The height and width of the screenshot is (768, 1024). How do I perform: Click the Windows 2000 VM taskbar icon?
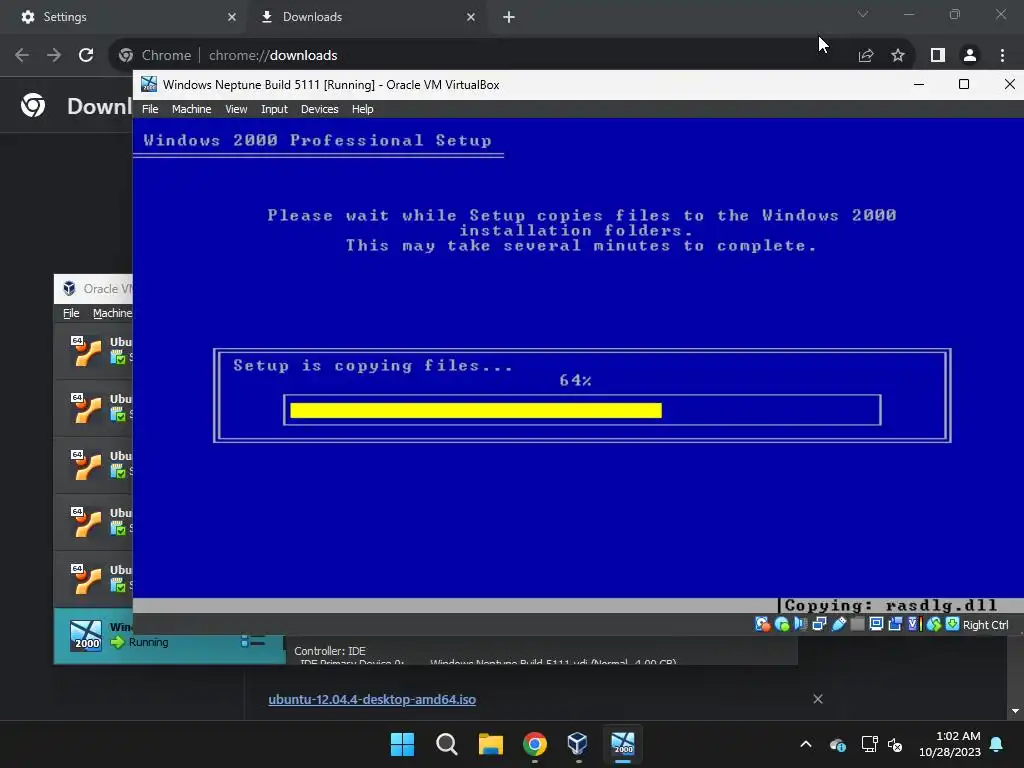pos(622,744)
